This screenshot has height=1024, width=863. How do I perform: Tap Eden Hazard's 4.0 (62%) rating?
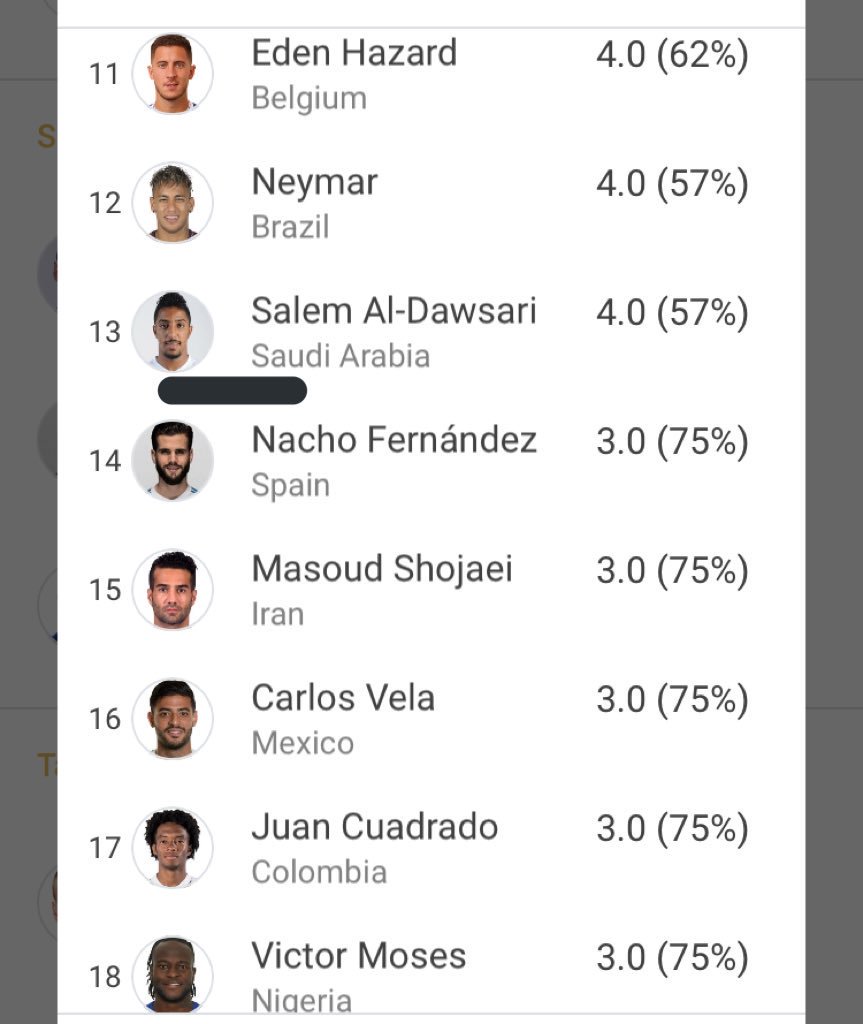click(x=672, y=55)
